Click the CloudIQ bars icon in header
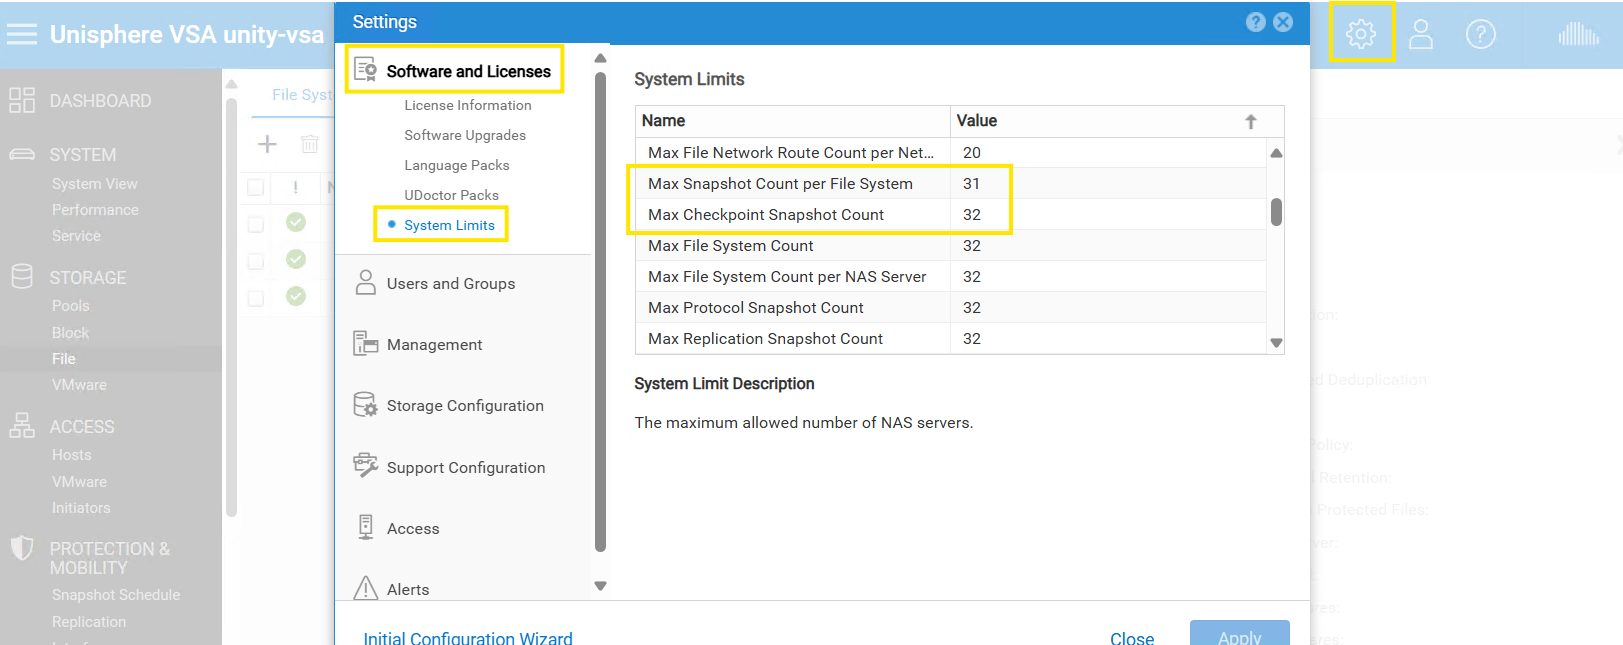 pos(1578,34)
